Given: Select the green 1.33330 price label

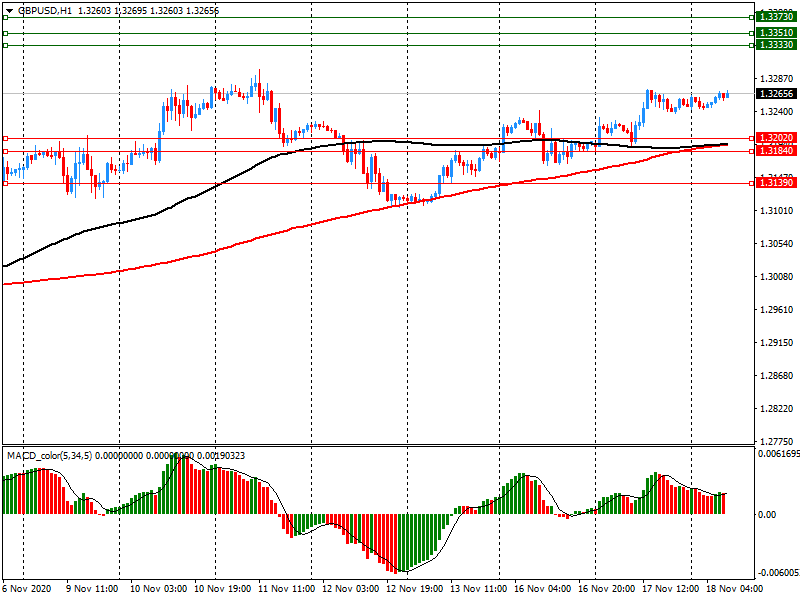Looking at the screenshot, I should coord(776,45).
